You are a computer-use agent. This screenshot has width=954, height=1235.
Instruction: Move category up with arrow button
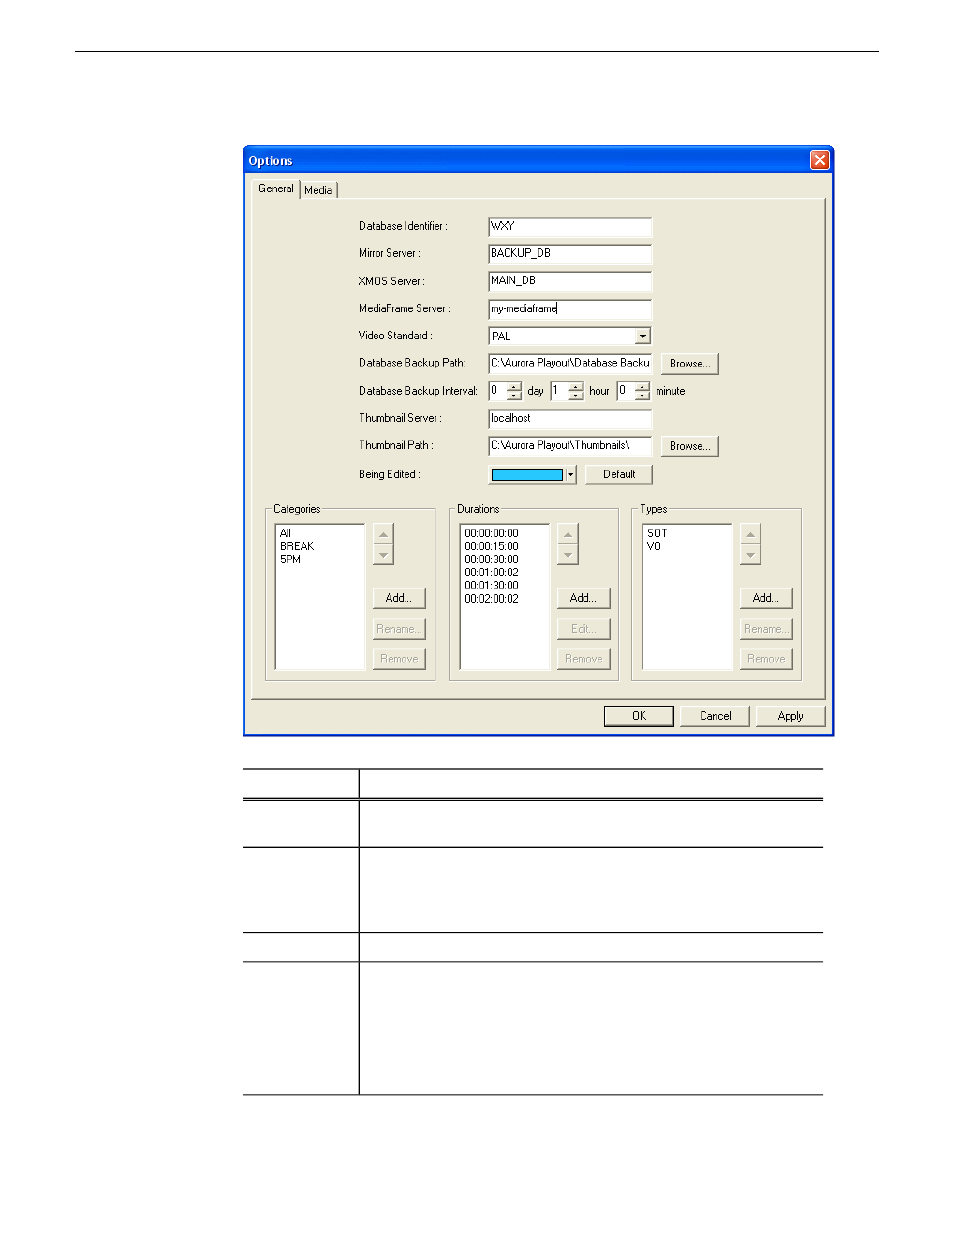click(x=383, y=534)
